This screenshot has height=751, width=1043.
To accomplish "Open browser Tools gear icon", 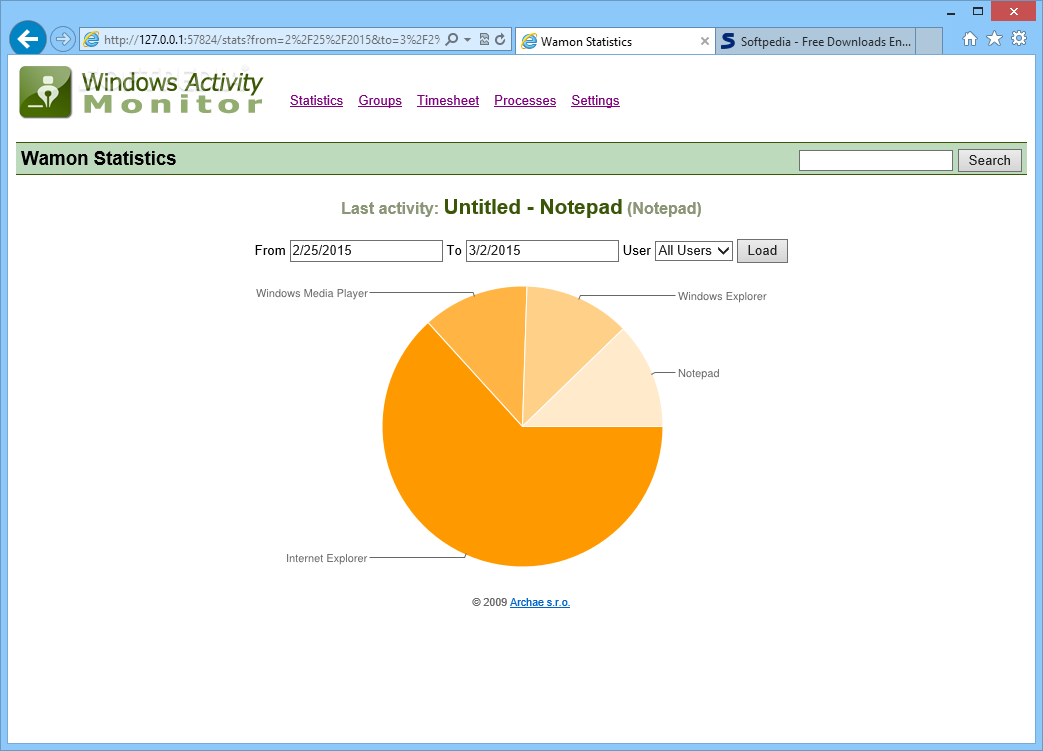I will coord(1019,39).
